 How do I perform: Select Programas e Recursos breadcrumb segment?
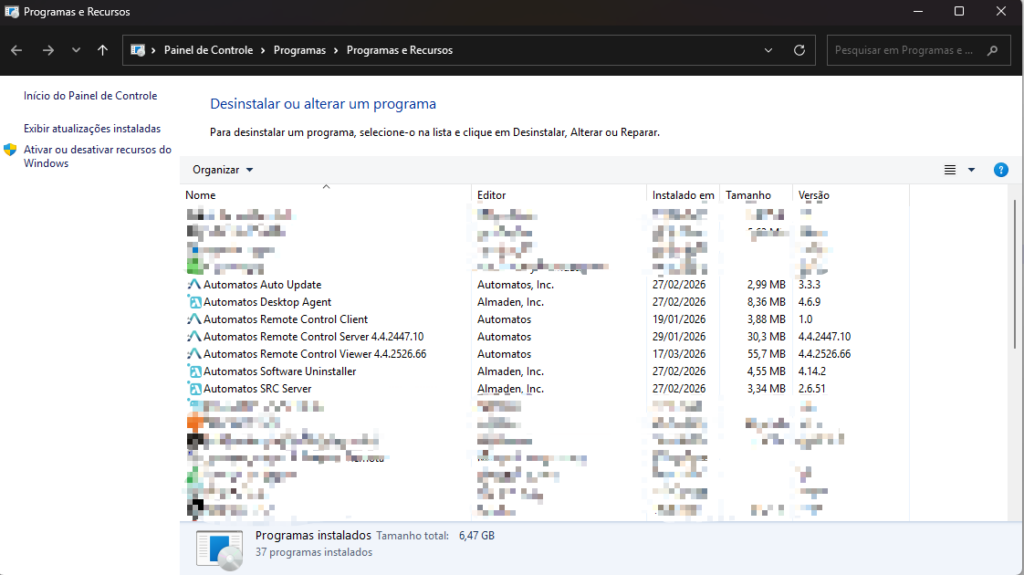point(399,50)
